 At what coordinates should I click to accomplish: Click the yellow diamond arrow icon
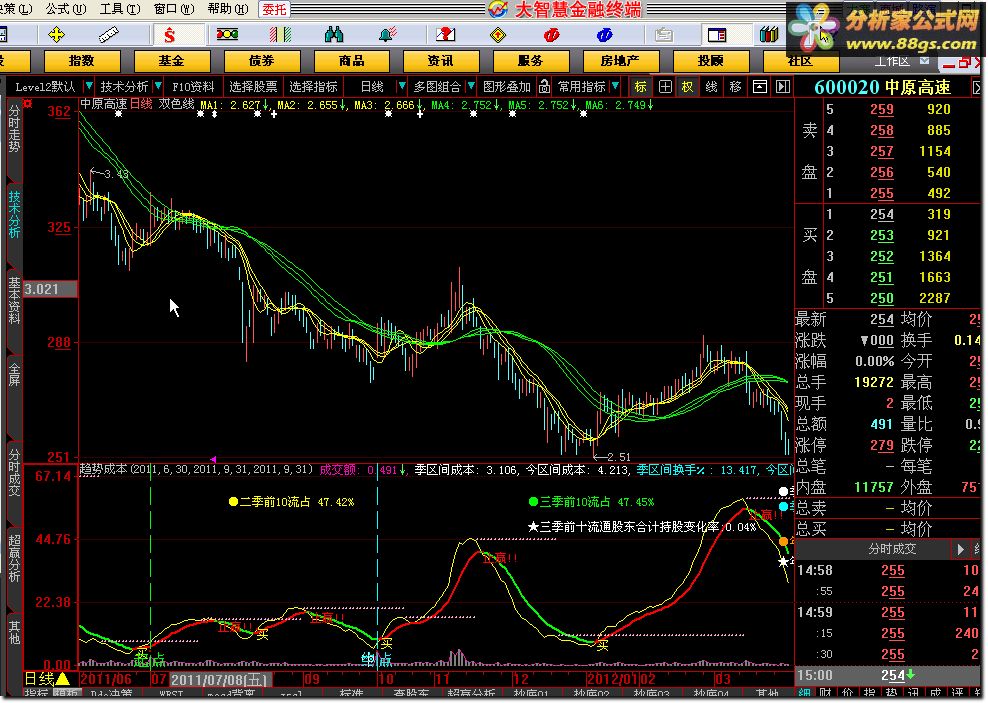click(498, 35)
